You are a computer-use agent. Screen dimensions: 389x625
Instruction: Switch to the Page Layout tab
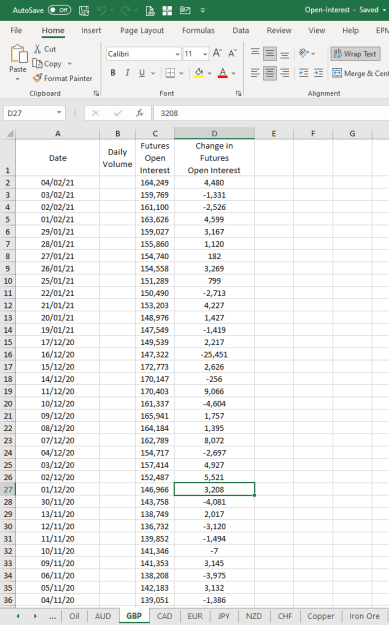pyautogui.click(x=142, y=30)
